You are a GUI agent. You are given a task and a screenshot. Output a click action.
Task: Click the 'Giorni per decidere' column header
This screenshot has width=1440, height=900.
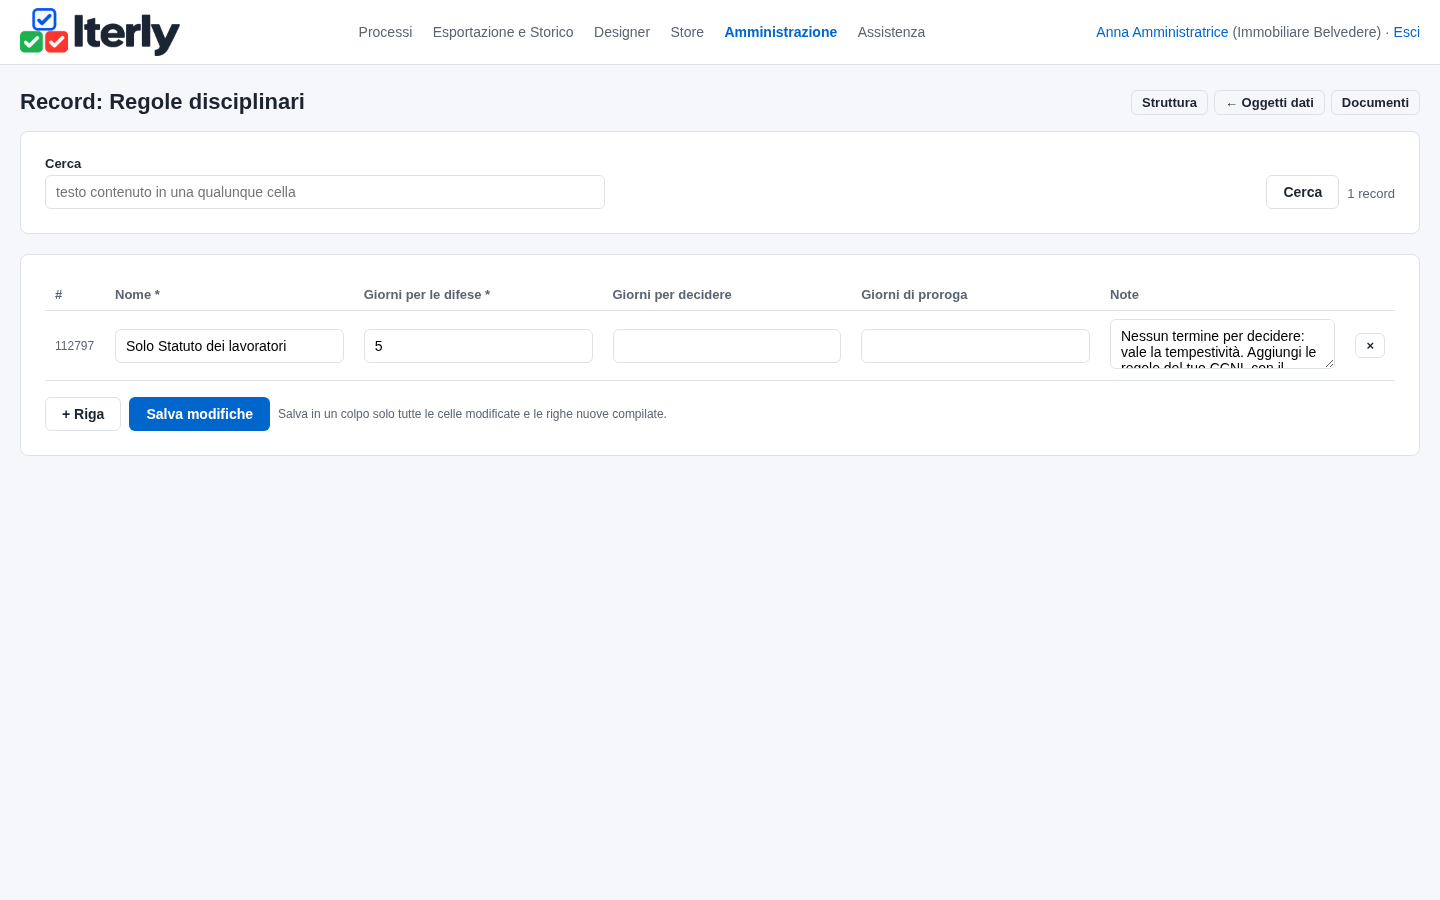(x=672, y=295)
